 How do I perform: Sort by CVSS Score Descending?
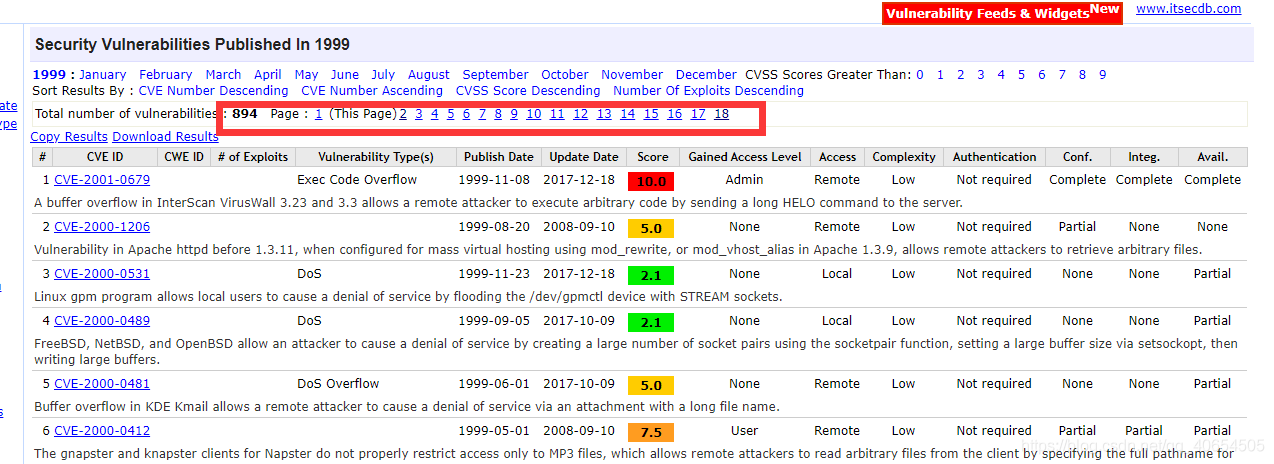point(528,91)
